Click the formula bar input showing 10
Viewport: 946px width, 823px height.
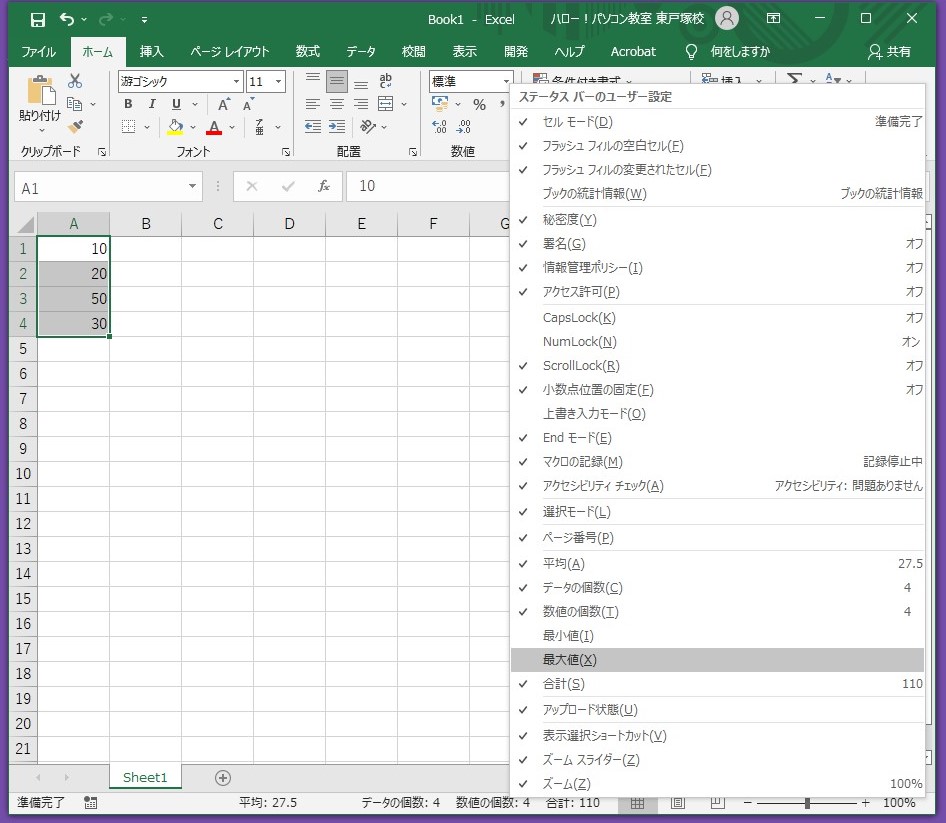tap(428, 186)
